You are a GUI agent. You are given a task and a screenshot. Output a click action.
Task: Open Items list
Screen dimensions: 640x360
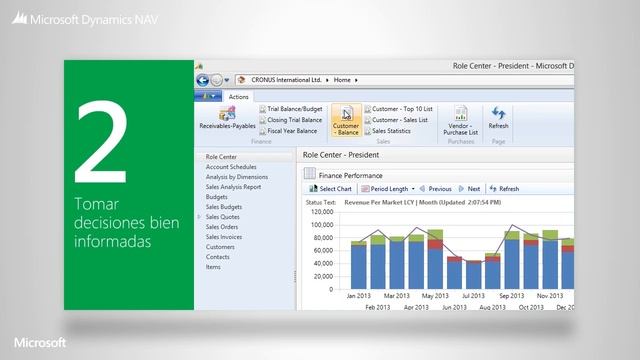click(213, 267)
